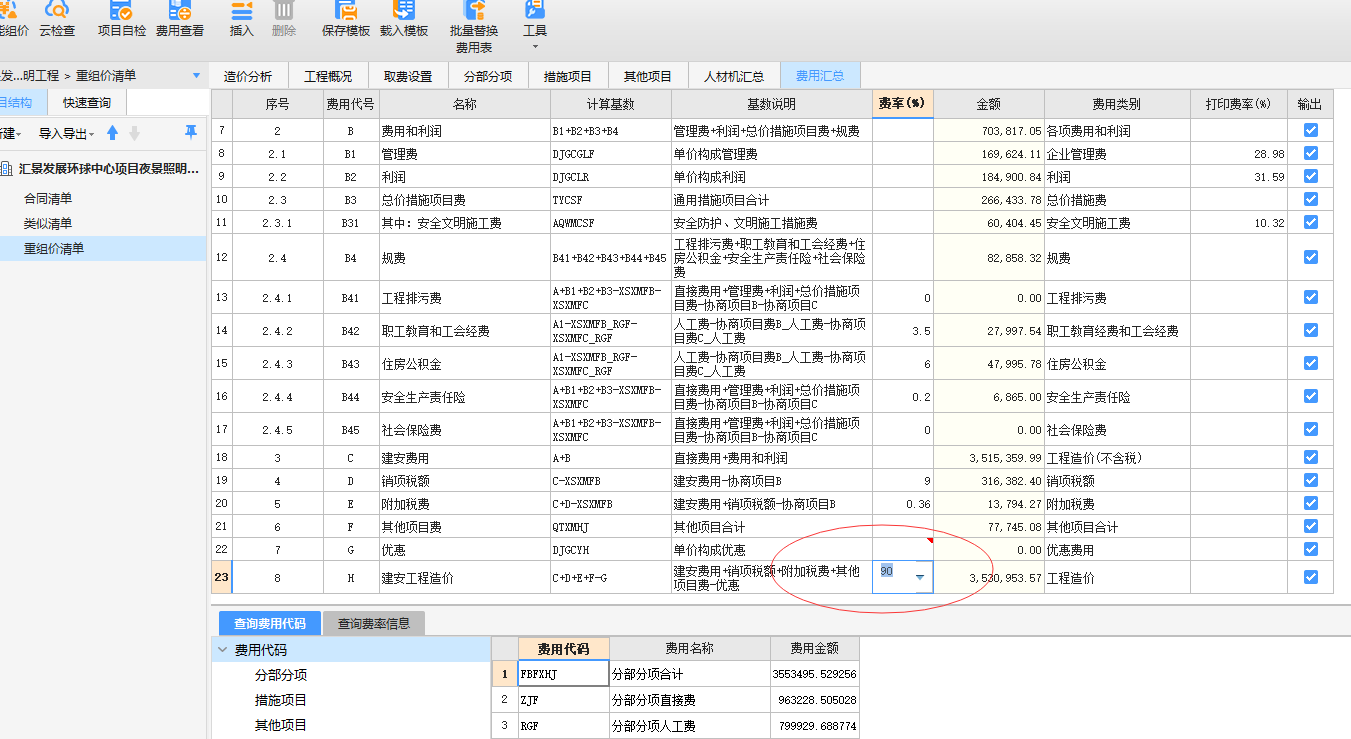Click 金额 column header

tap(989, 104)
